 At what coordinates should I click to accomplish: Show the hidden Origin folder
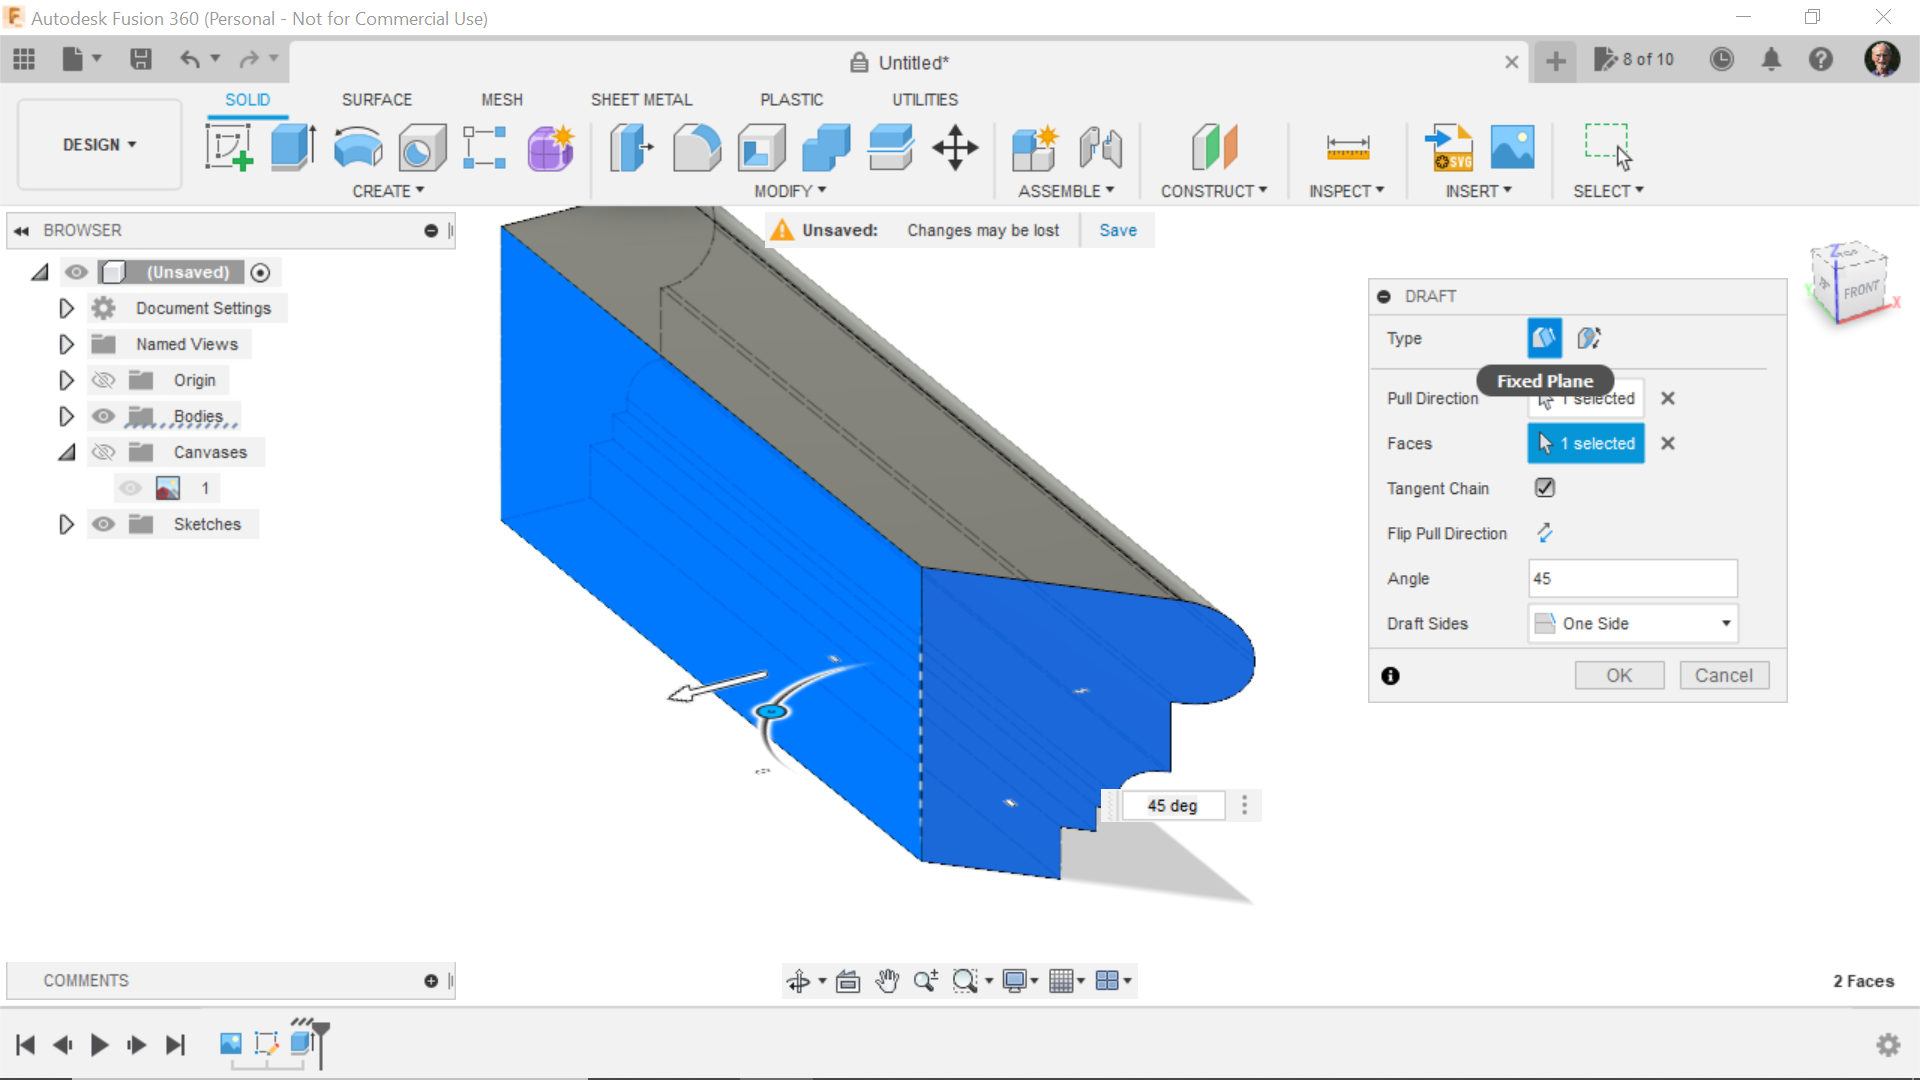coord(103,380)
